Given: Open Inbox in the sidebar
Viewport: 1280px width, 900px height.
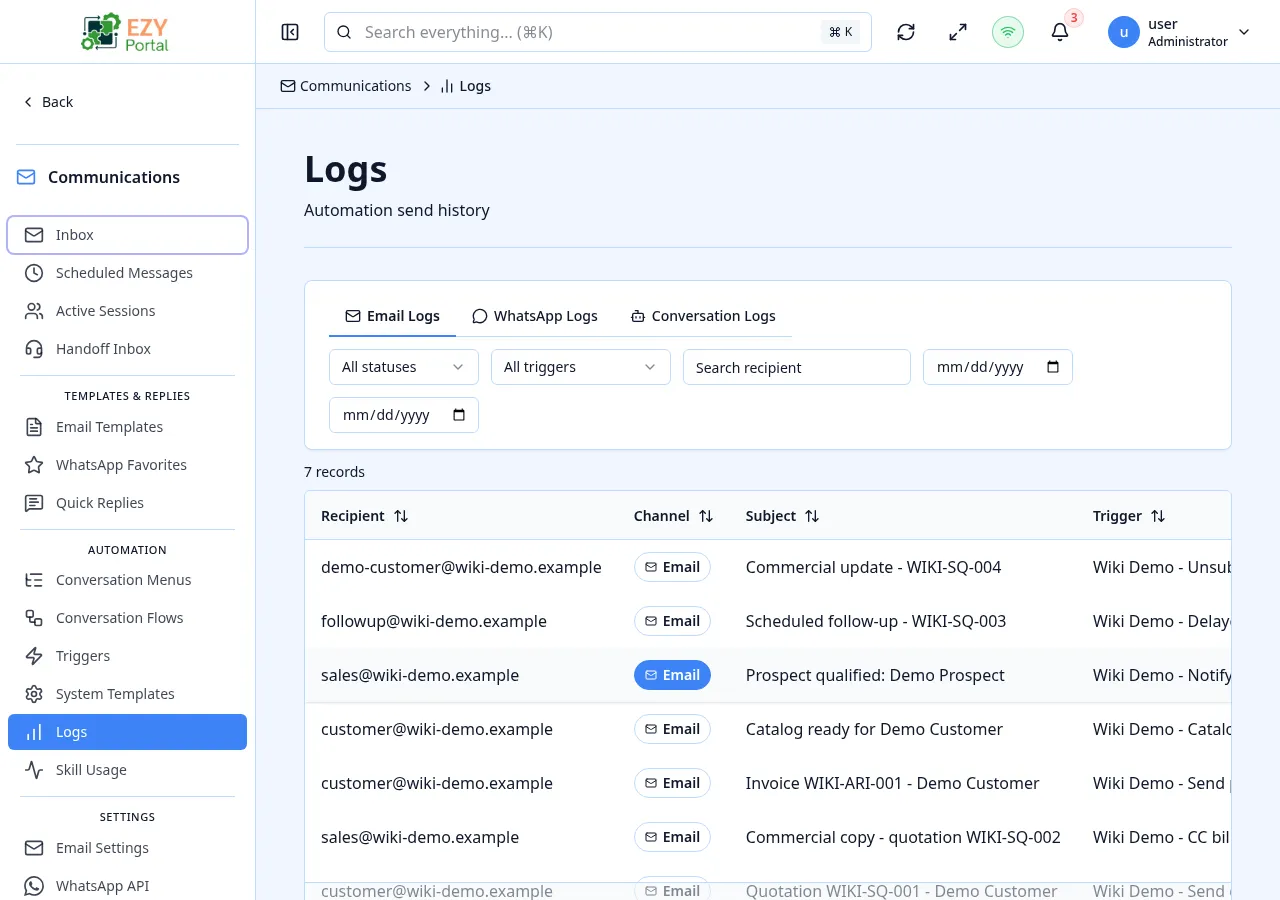Looking at the screenshot, I should [x=127, y=235].
